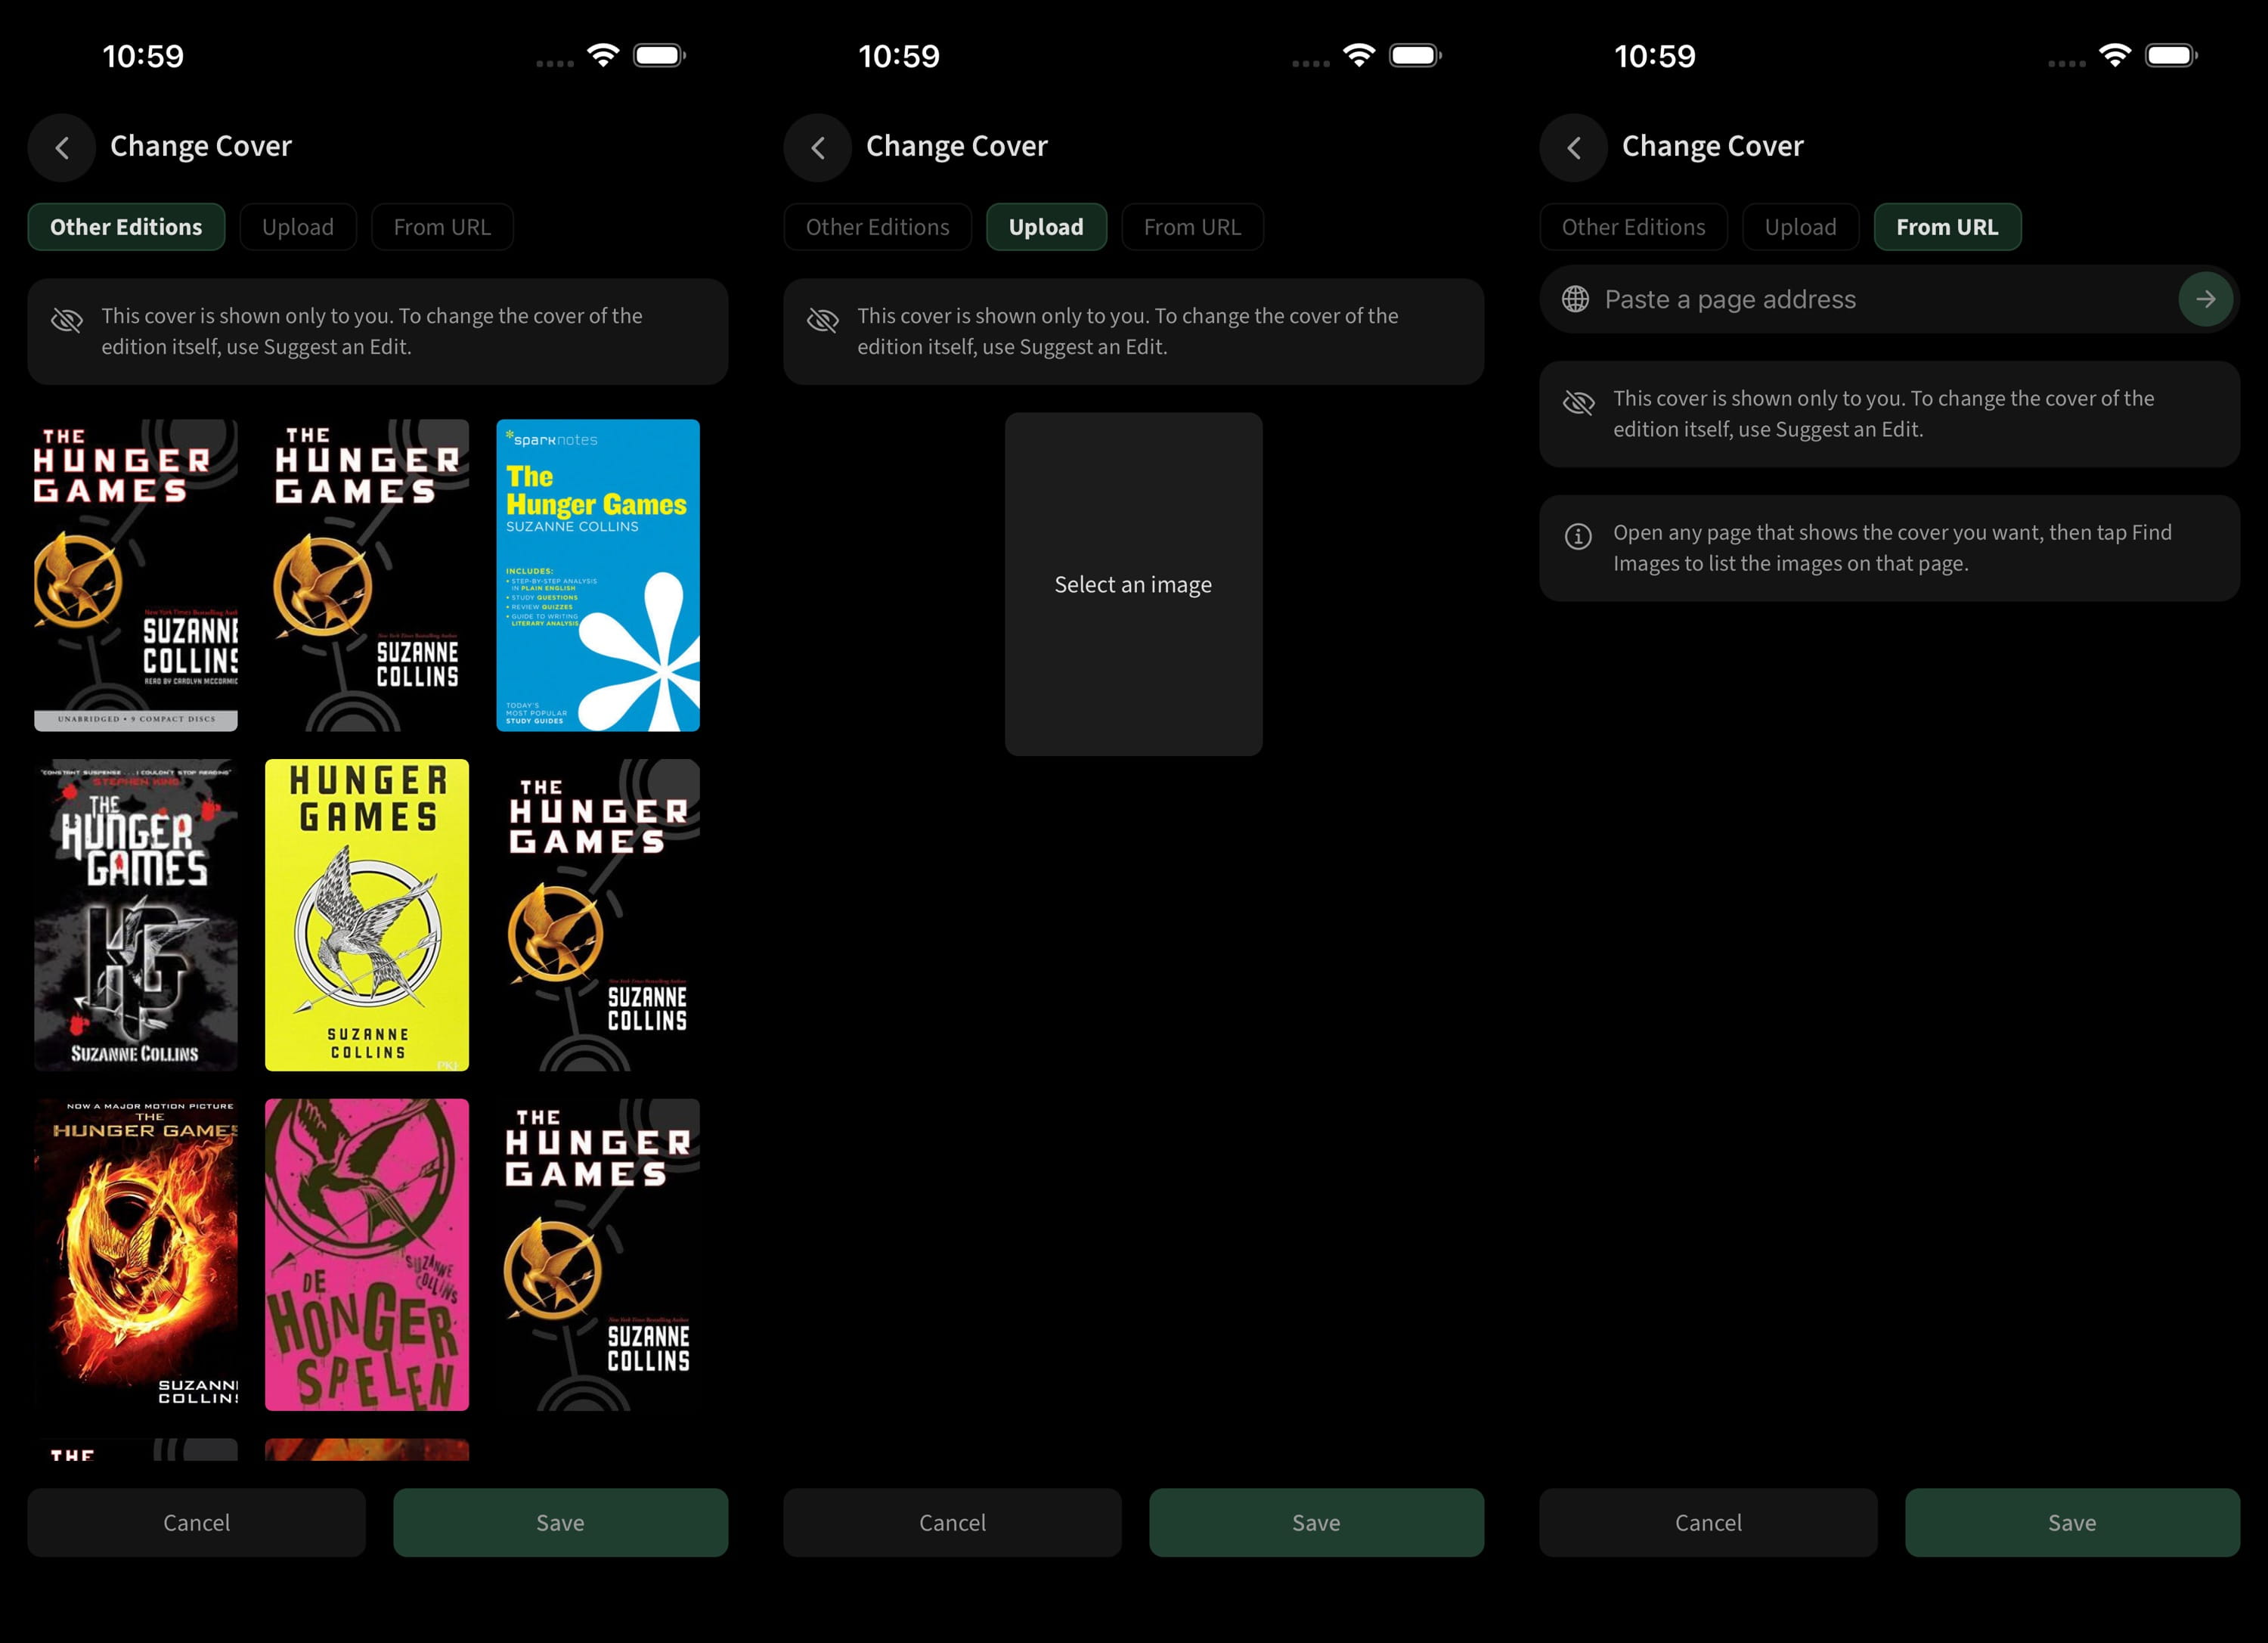Choose the flaming motion picture cover
The height and width of the screenshot is (1643, 2268).
click(136, 1255)
